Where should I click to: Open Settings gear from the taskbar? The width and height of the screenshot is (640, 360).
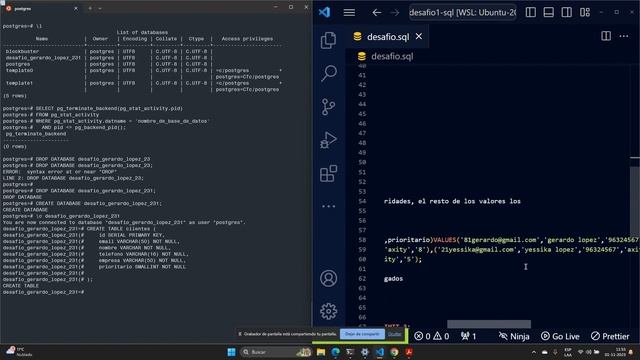365,352
